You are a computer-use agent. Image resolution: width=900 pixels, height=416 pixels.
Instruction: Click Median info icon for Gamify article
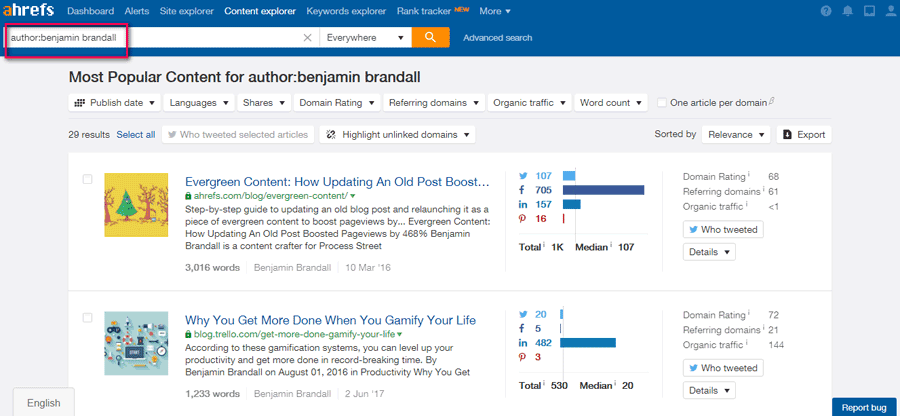click(614, 384)
